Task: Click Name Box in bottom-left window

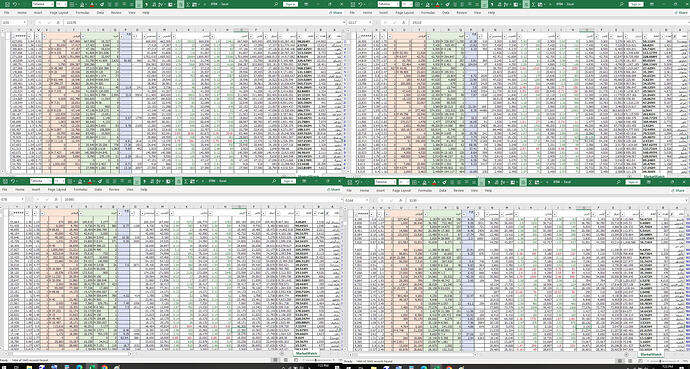Action: (x=11, y=199)
